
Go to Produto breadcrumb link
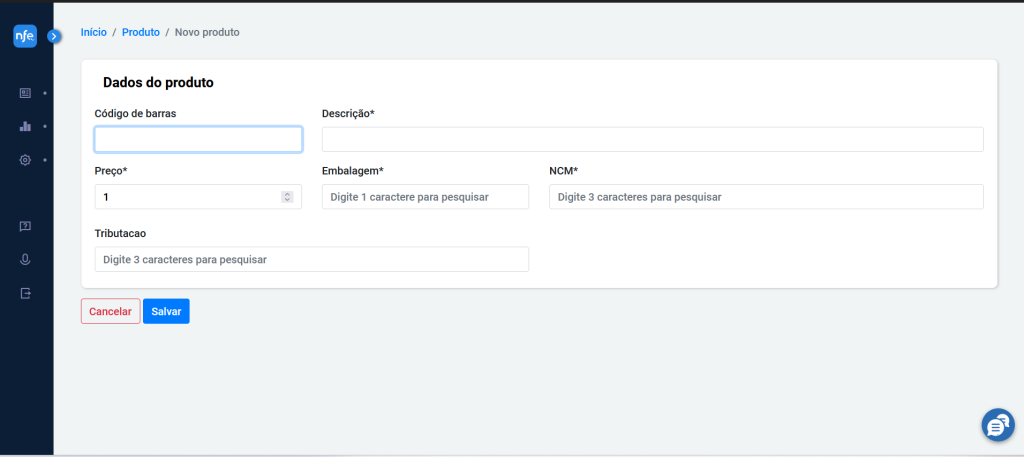(x=141, y=32)
